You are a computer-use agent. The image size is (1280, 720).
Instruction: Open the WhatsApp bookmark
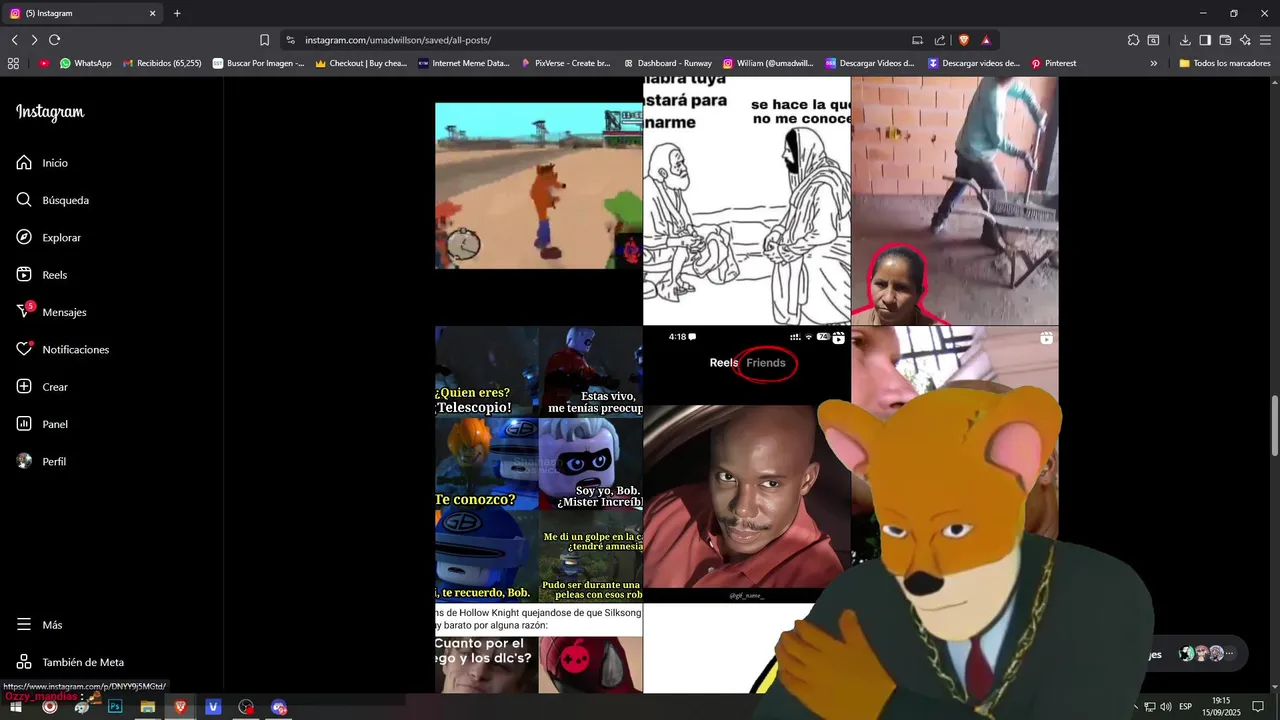click(x=85, y=63)
